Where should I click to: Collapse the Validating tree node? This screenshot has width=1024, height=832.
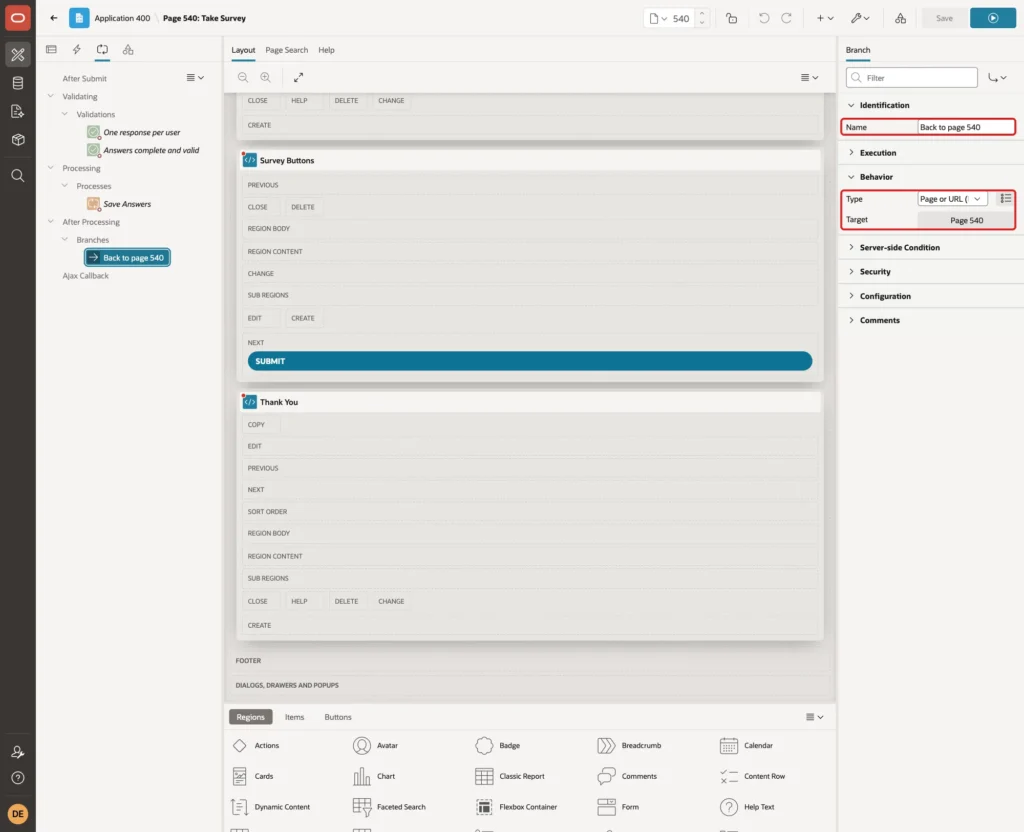point(51,96)
